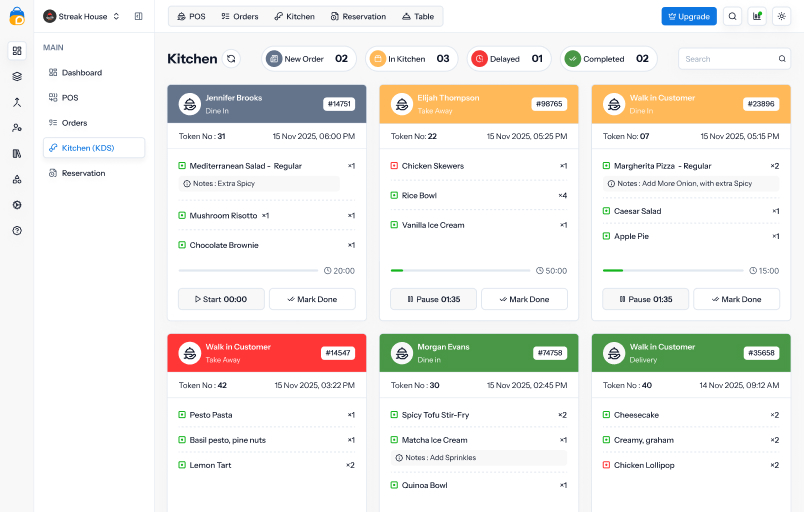Click progress bar on order #23896
804x512 pixels.
[x=674, y=270]
